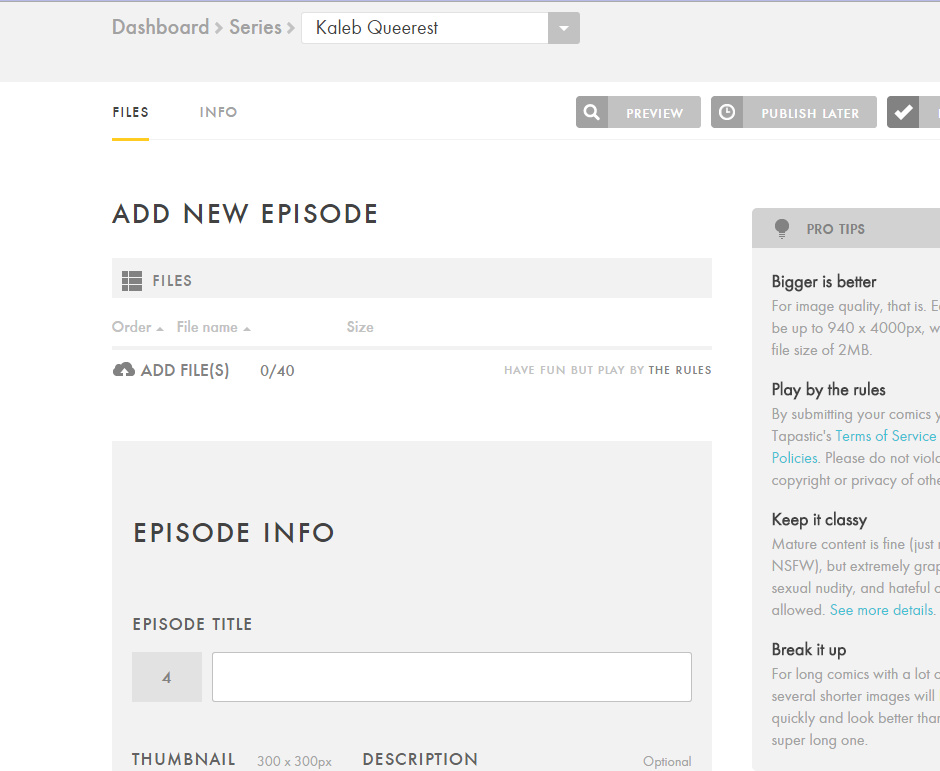The width and height of the screenshot is (940, 771).
Task: Click the cloud upload icon for Add File(s)
Action: click(124, 370)
